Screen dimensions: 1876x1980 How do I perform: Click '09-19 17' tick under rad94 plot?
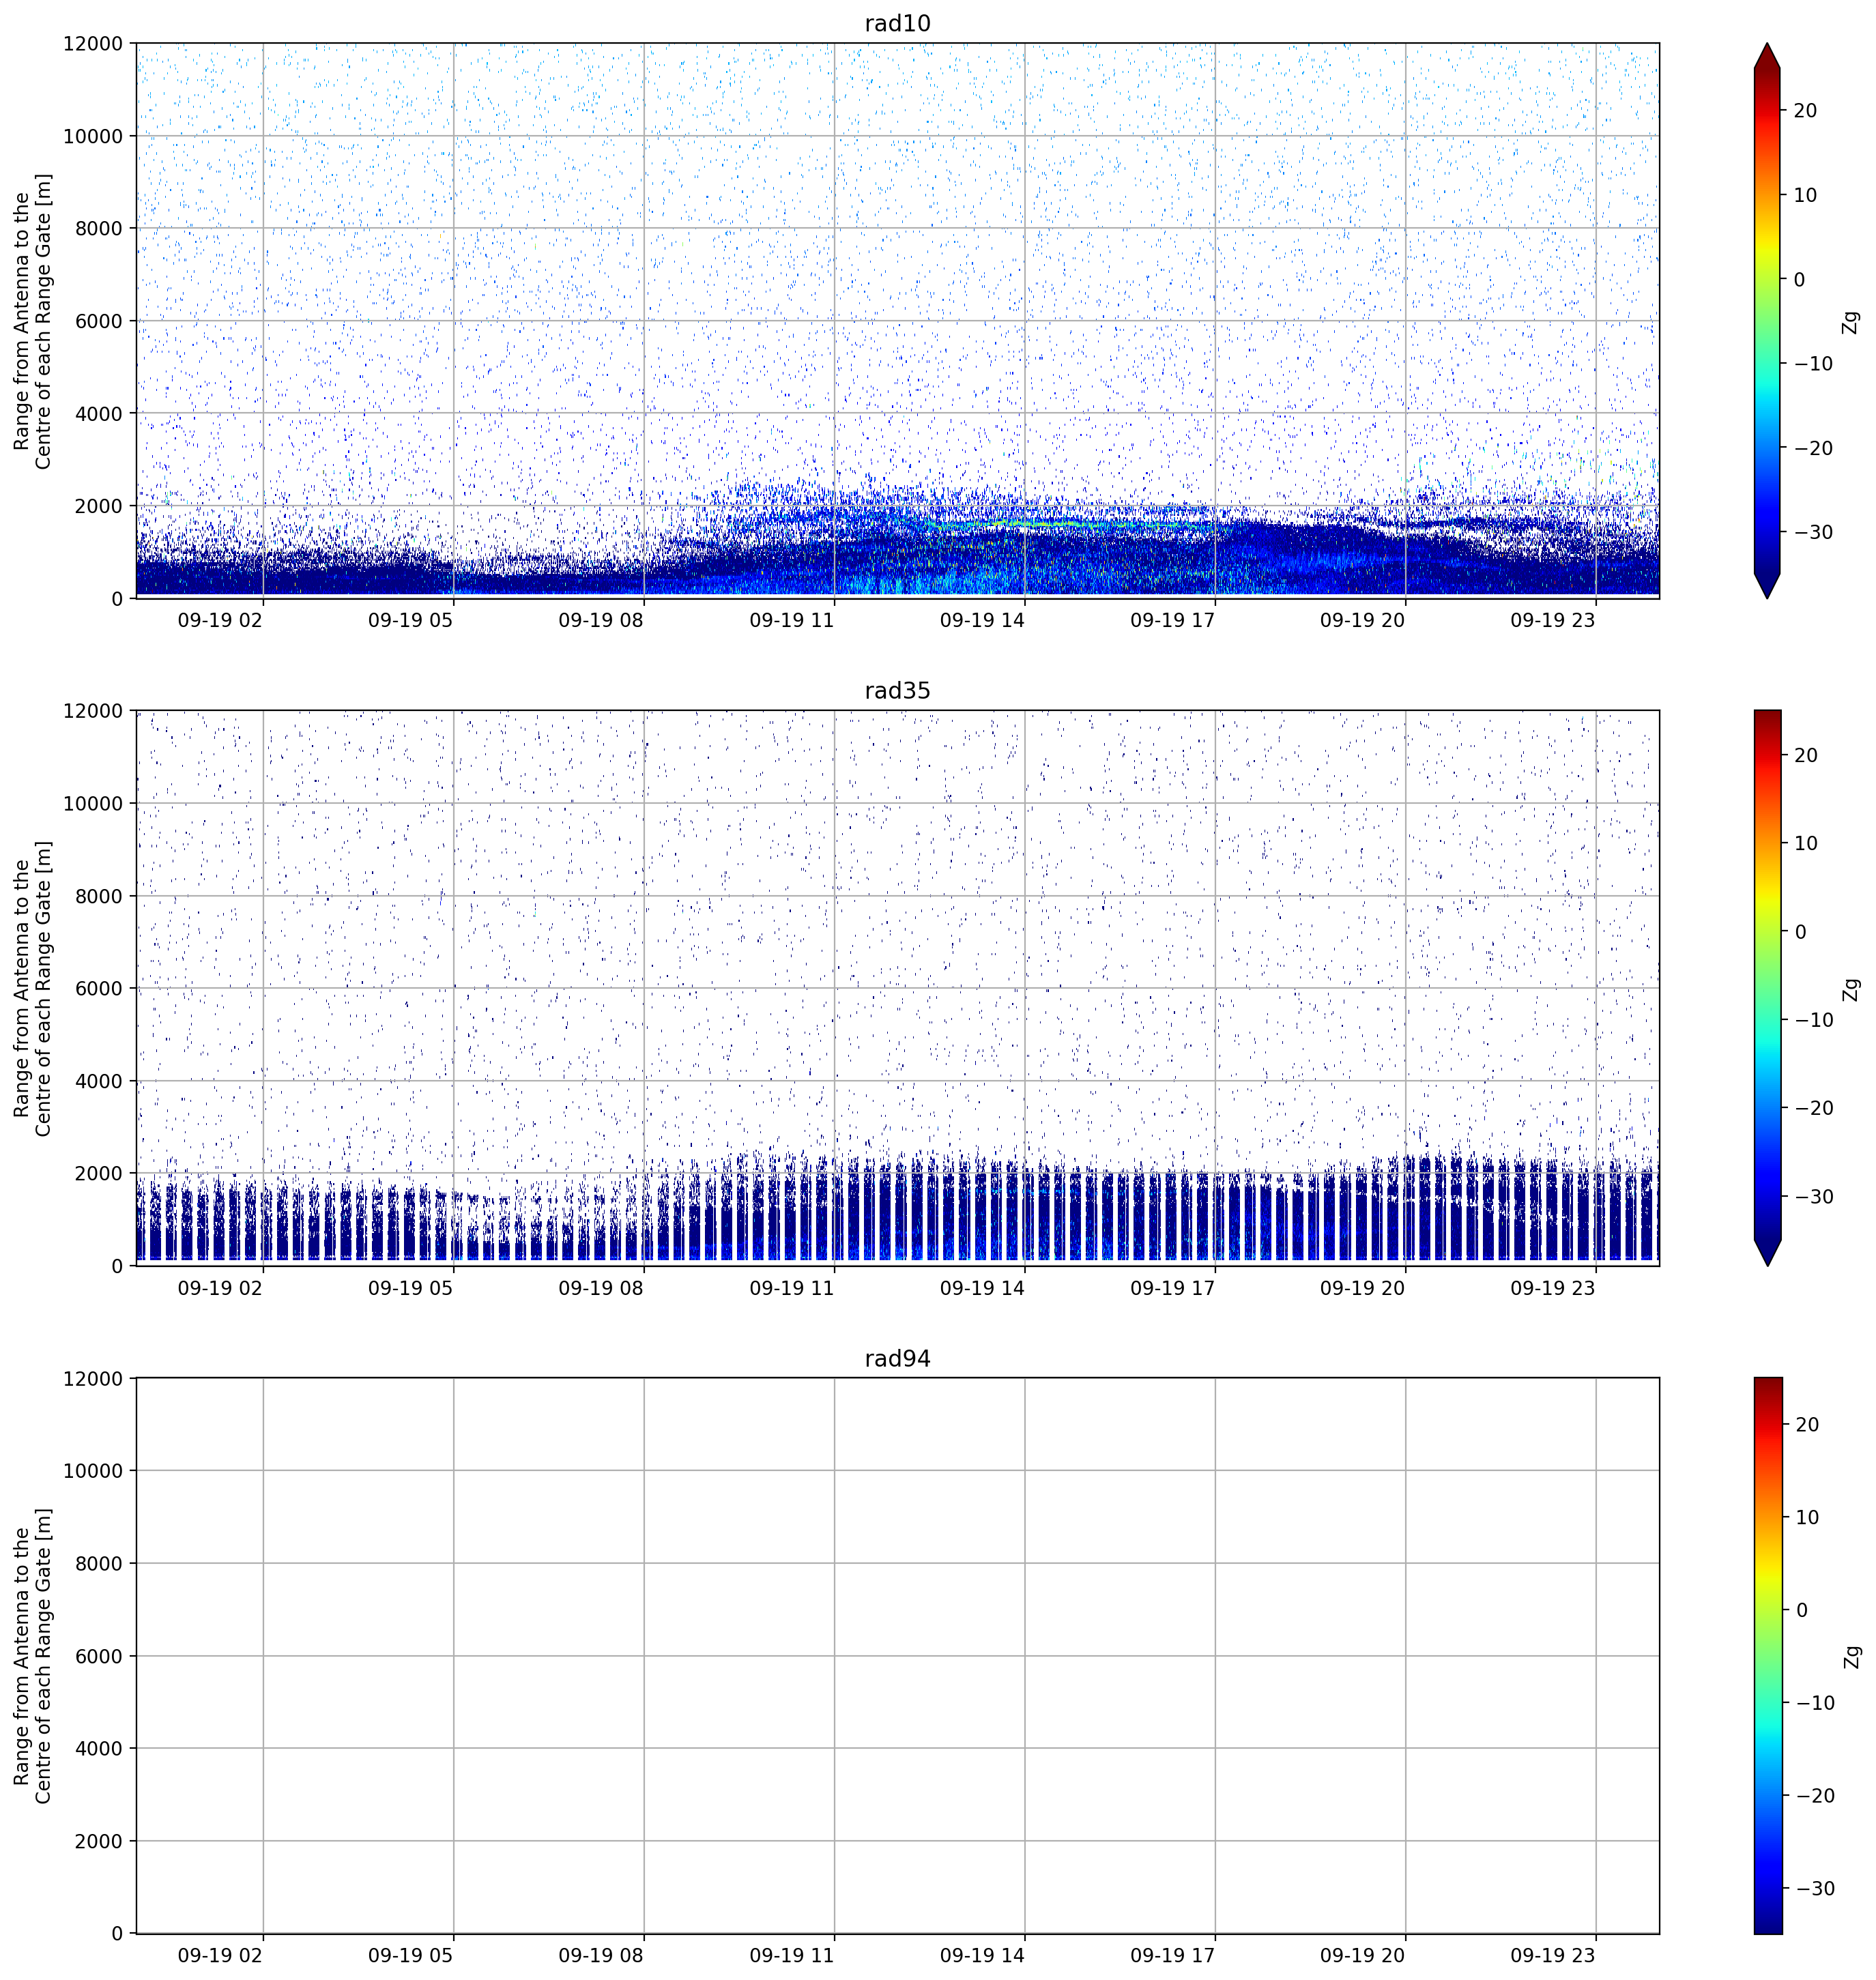tap(1172, 1955)
